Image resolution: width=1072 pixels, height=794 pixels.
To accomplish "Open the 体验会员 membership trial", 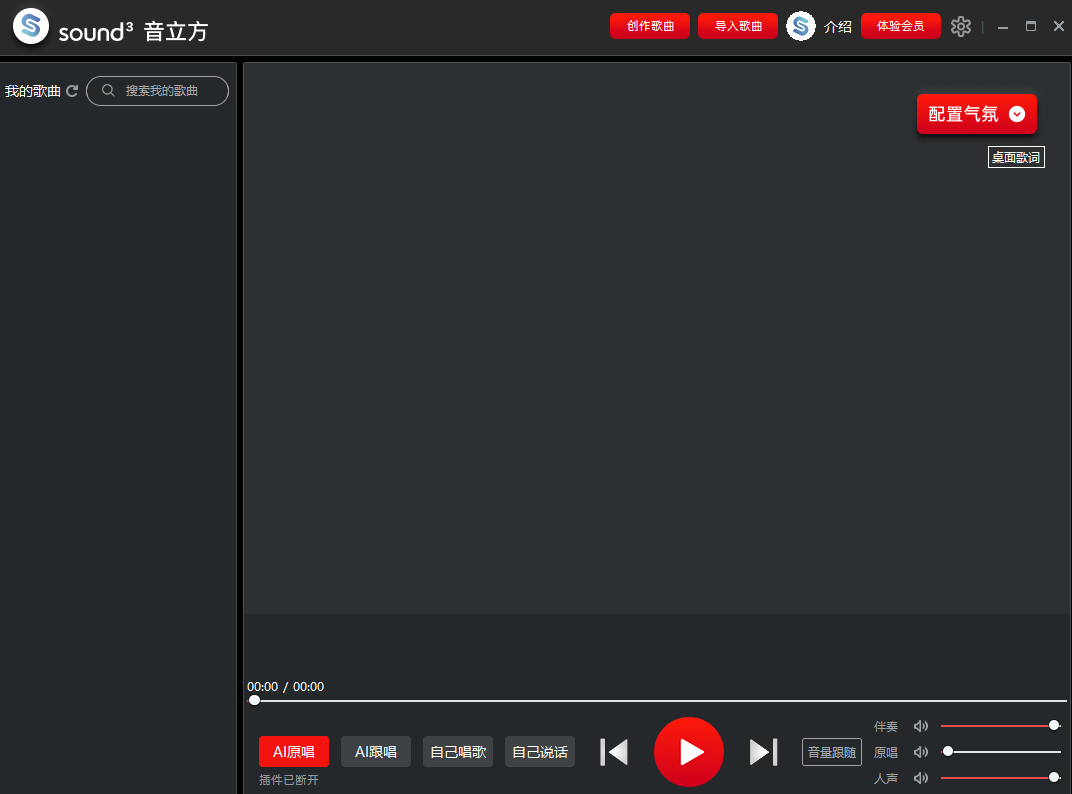I will click(900, 26).
